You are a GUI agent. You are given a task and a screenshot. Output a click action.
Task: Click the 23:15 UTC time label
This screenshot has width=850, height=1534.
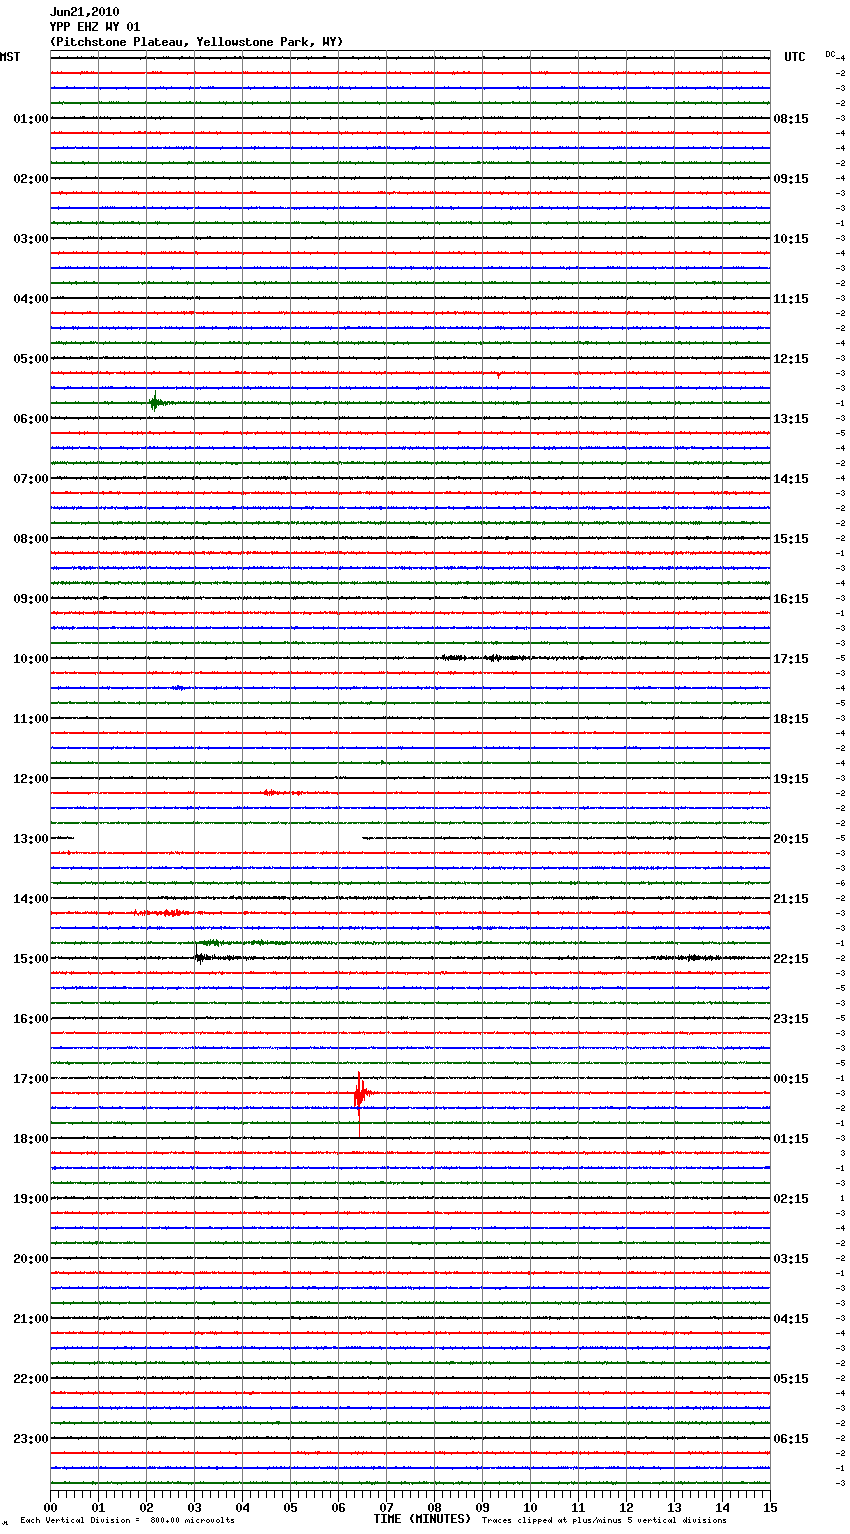[791, 1019]
